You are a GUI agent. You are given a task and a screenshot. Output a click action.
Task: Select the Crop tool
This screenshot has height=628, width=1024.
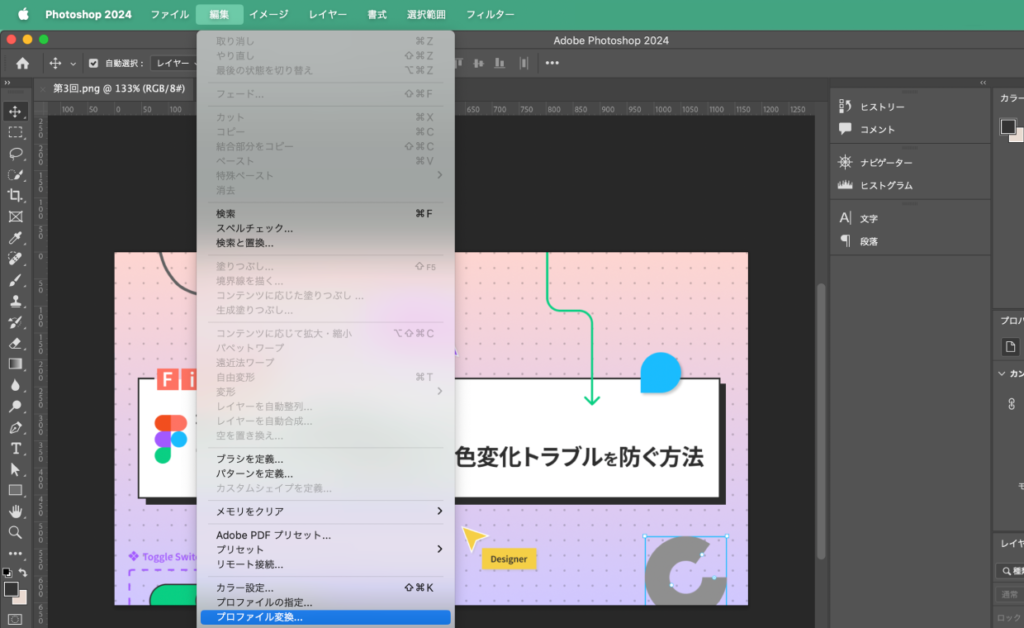point(16,196)
